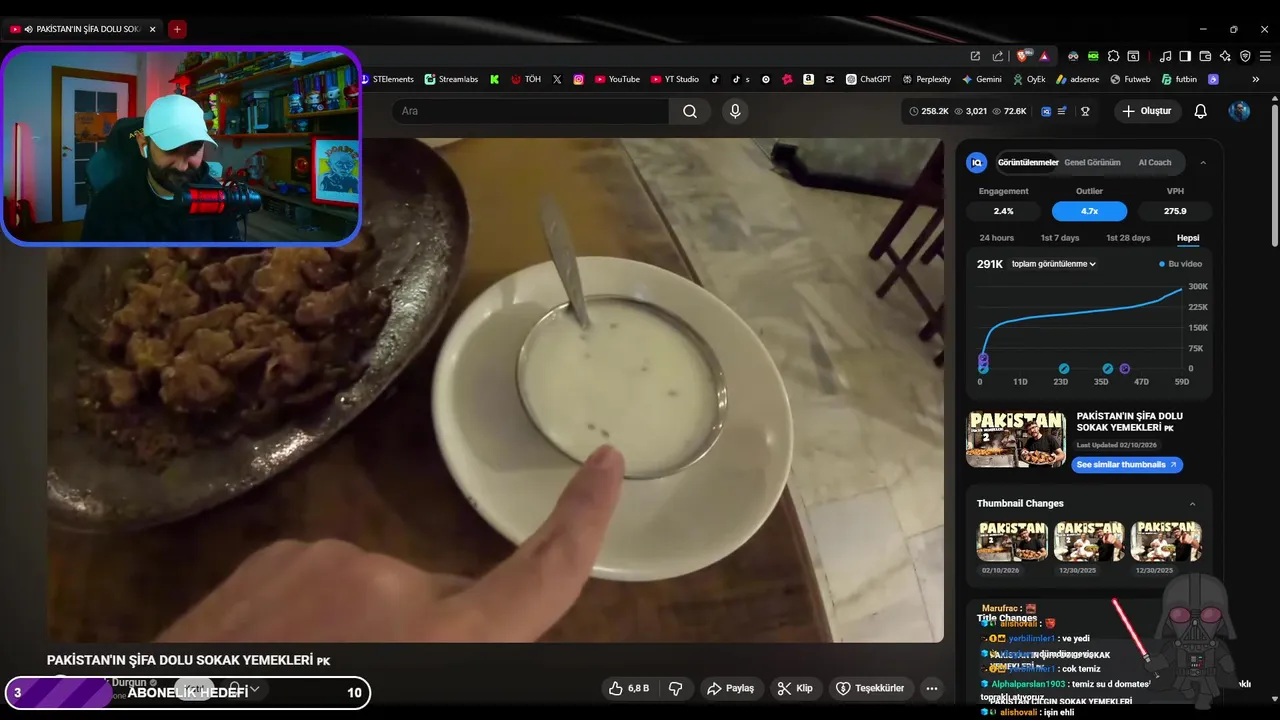Open the account avatar menu

[1239, 111]
